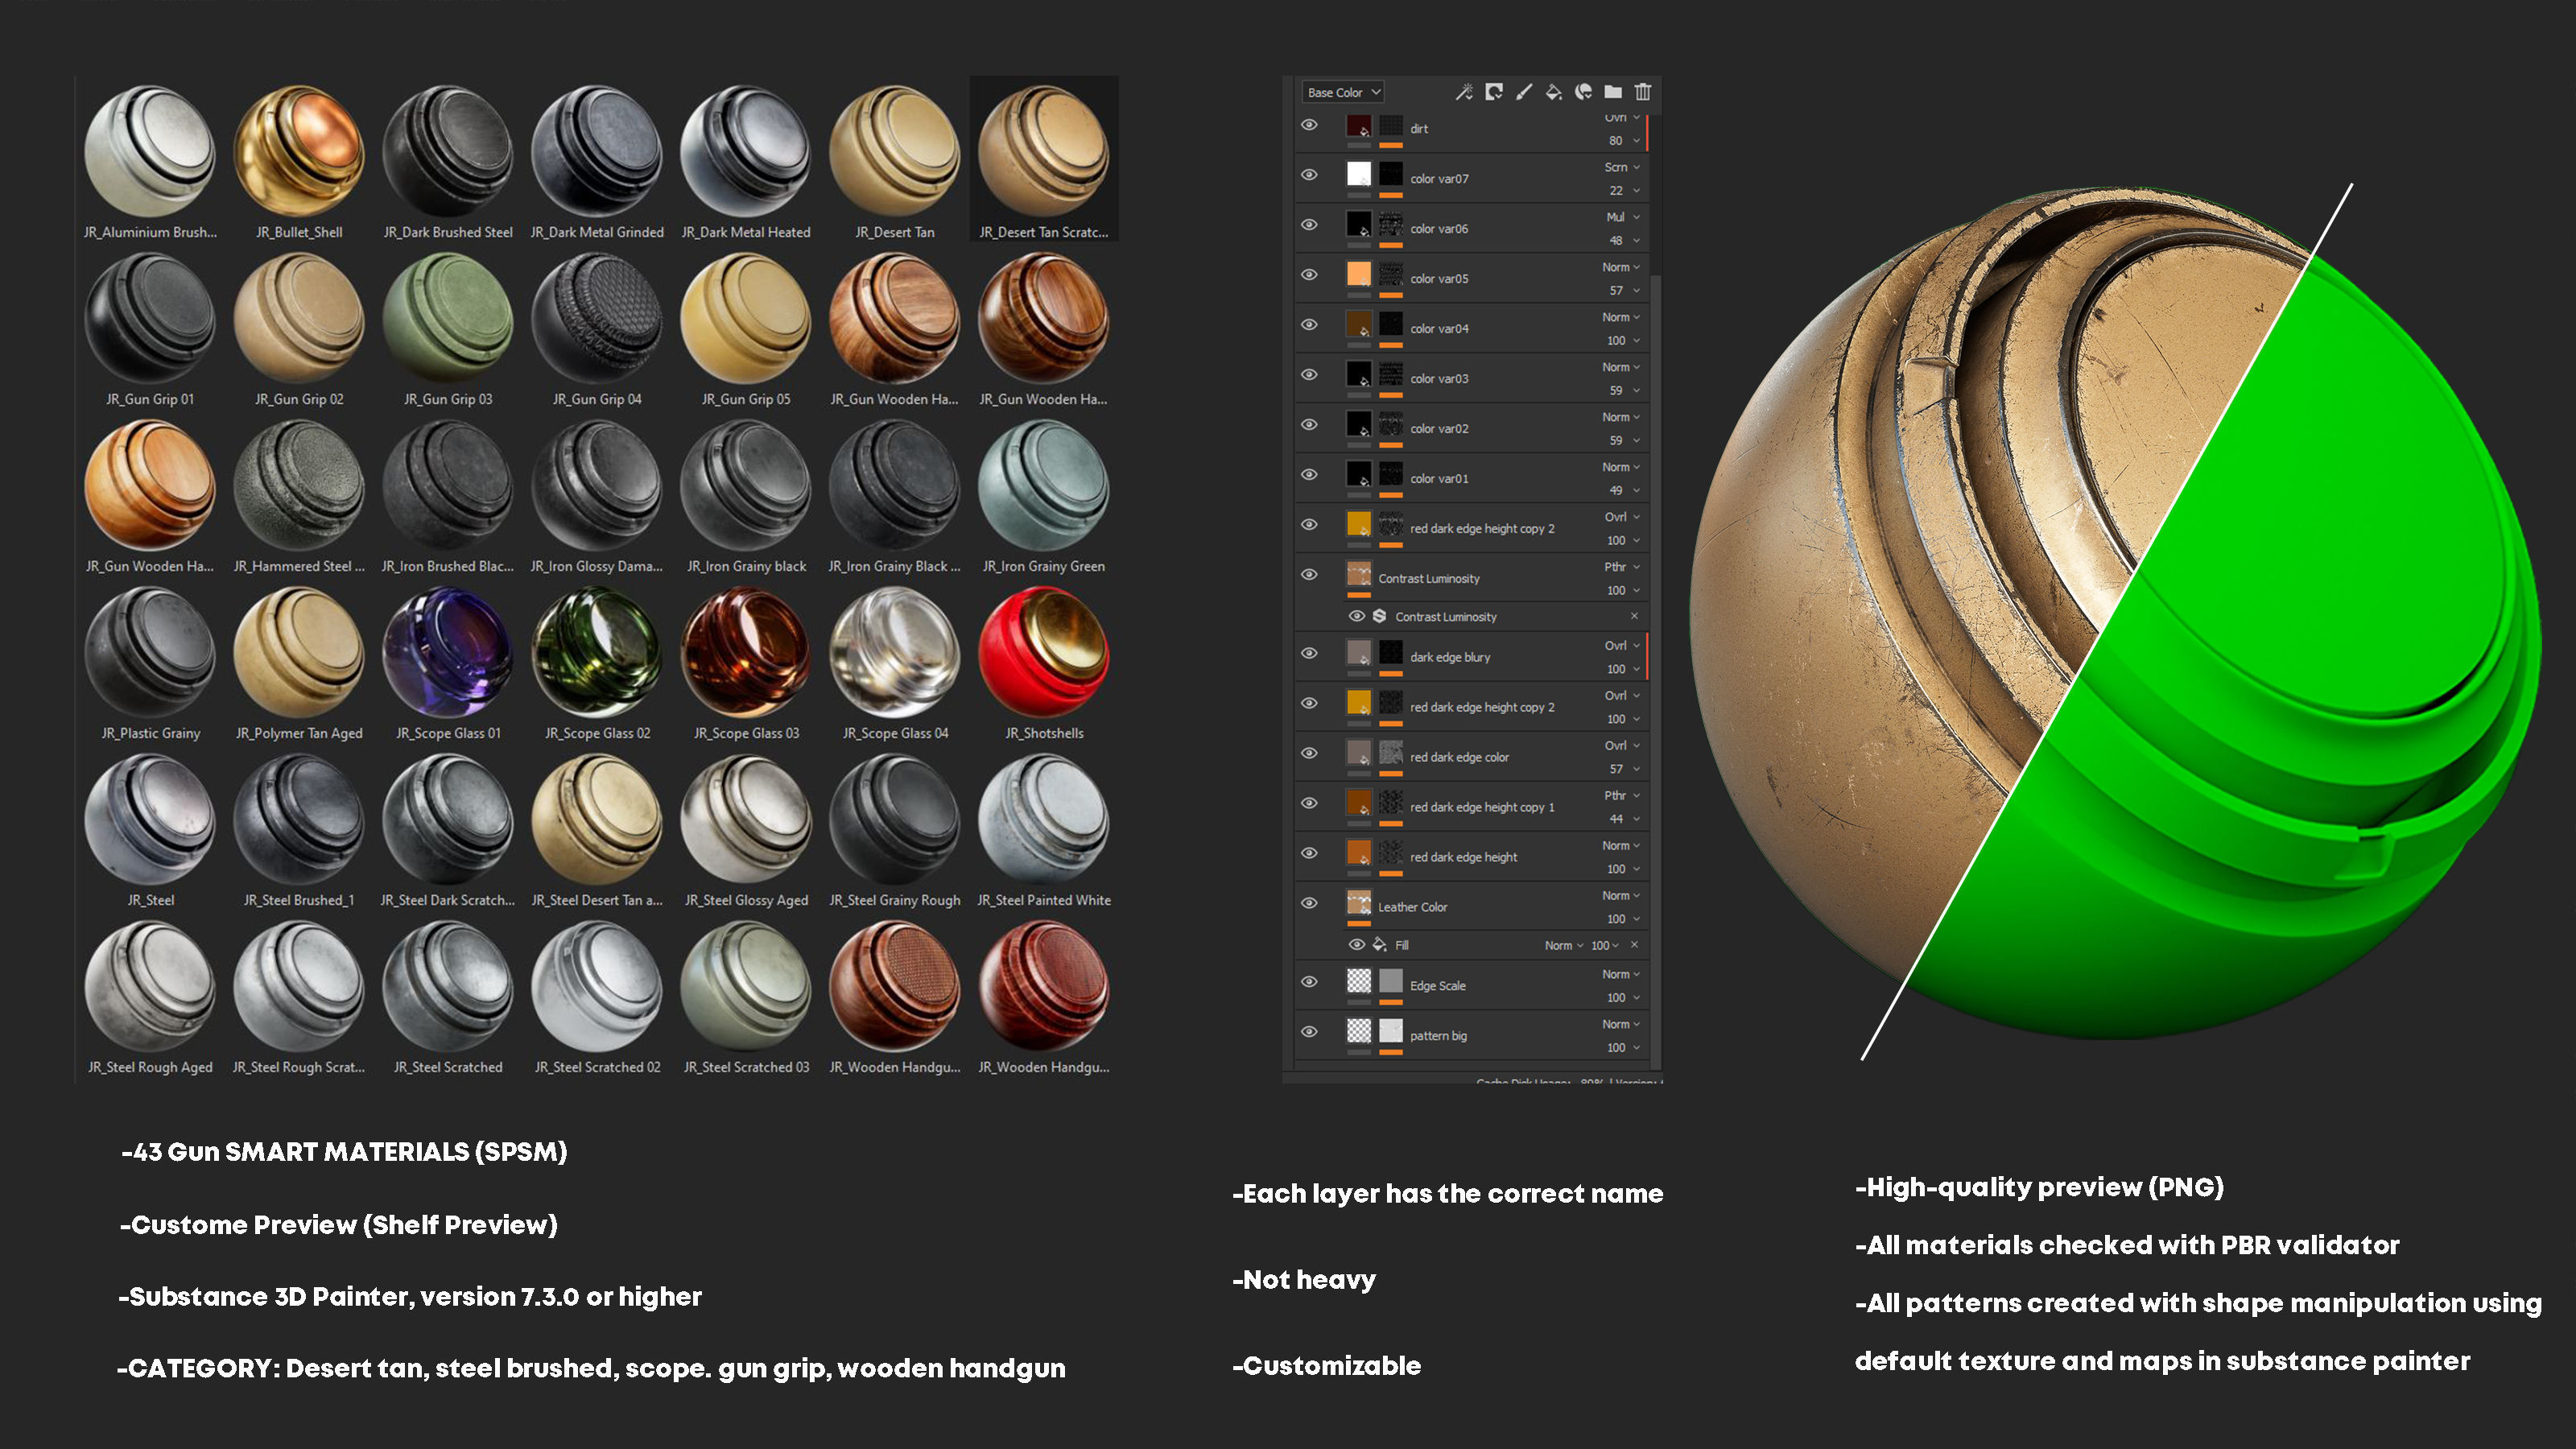Screen dimensions: 2576x1449
Task: Open blend mode dropdown for color var07
Action: (x=1622, y=167)
